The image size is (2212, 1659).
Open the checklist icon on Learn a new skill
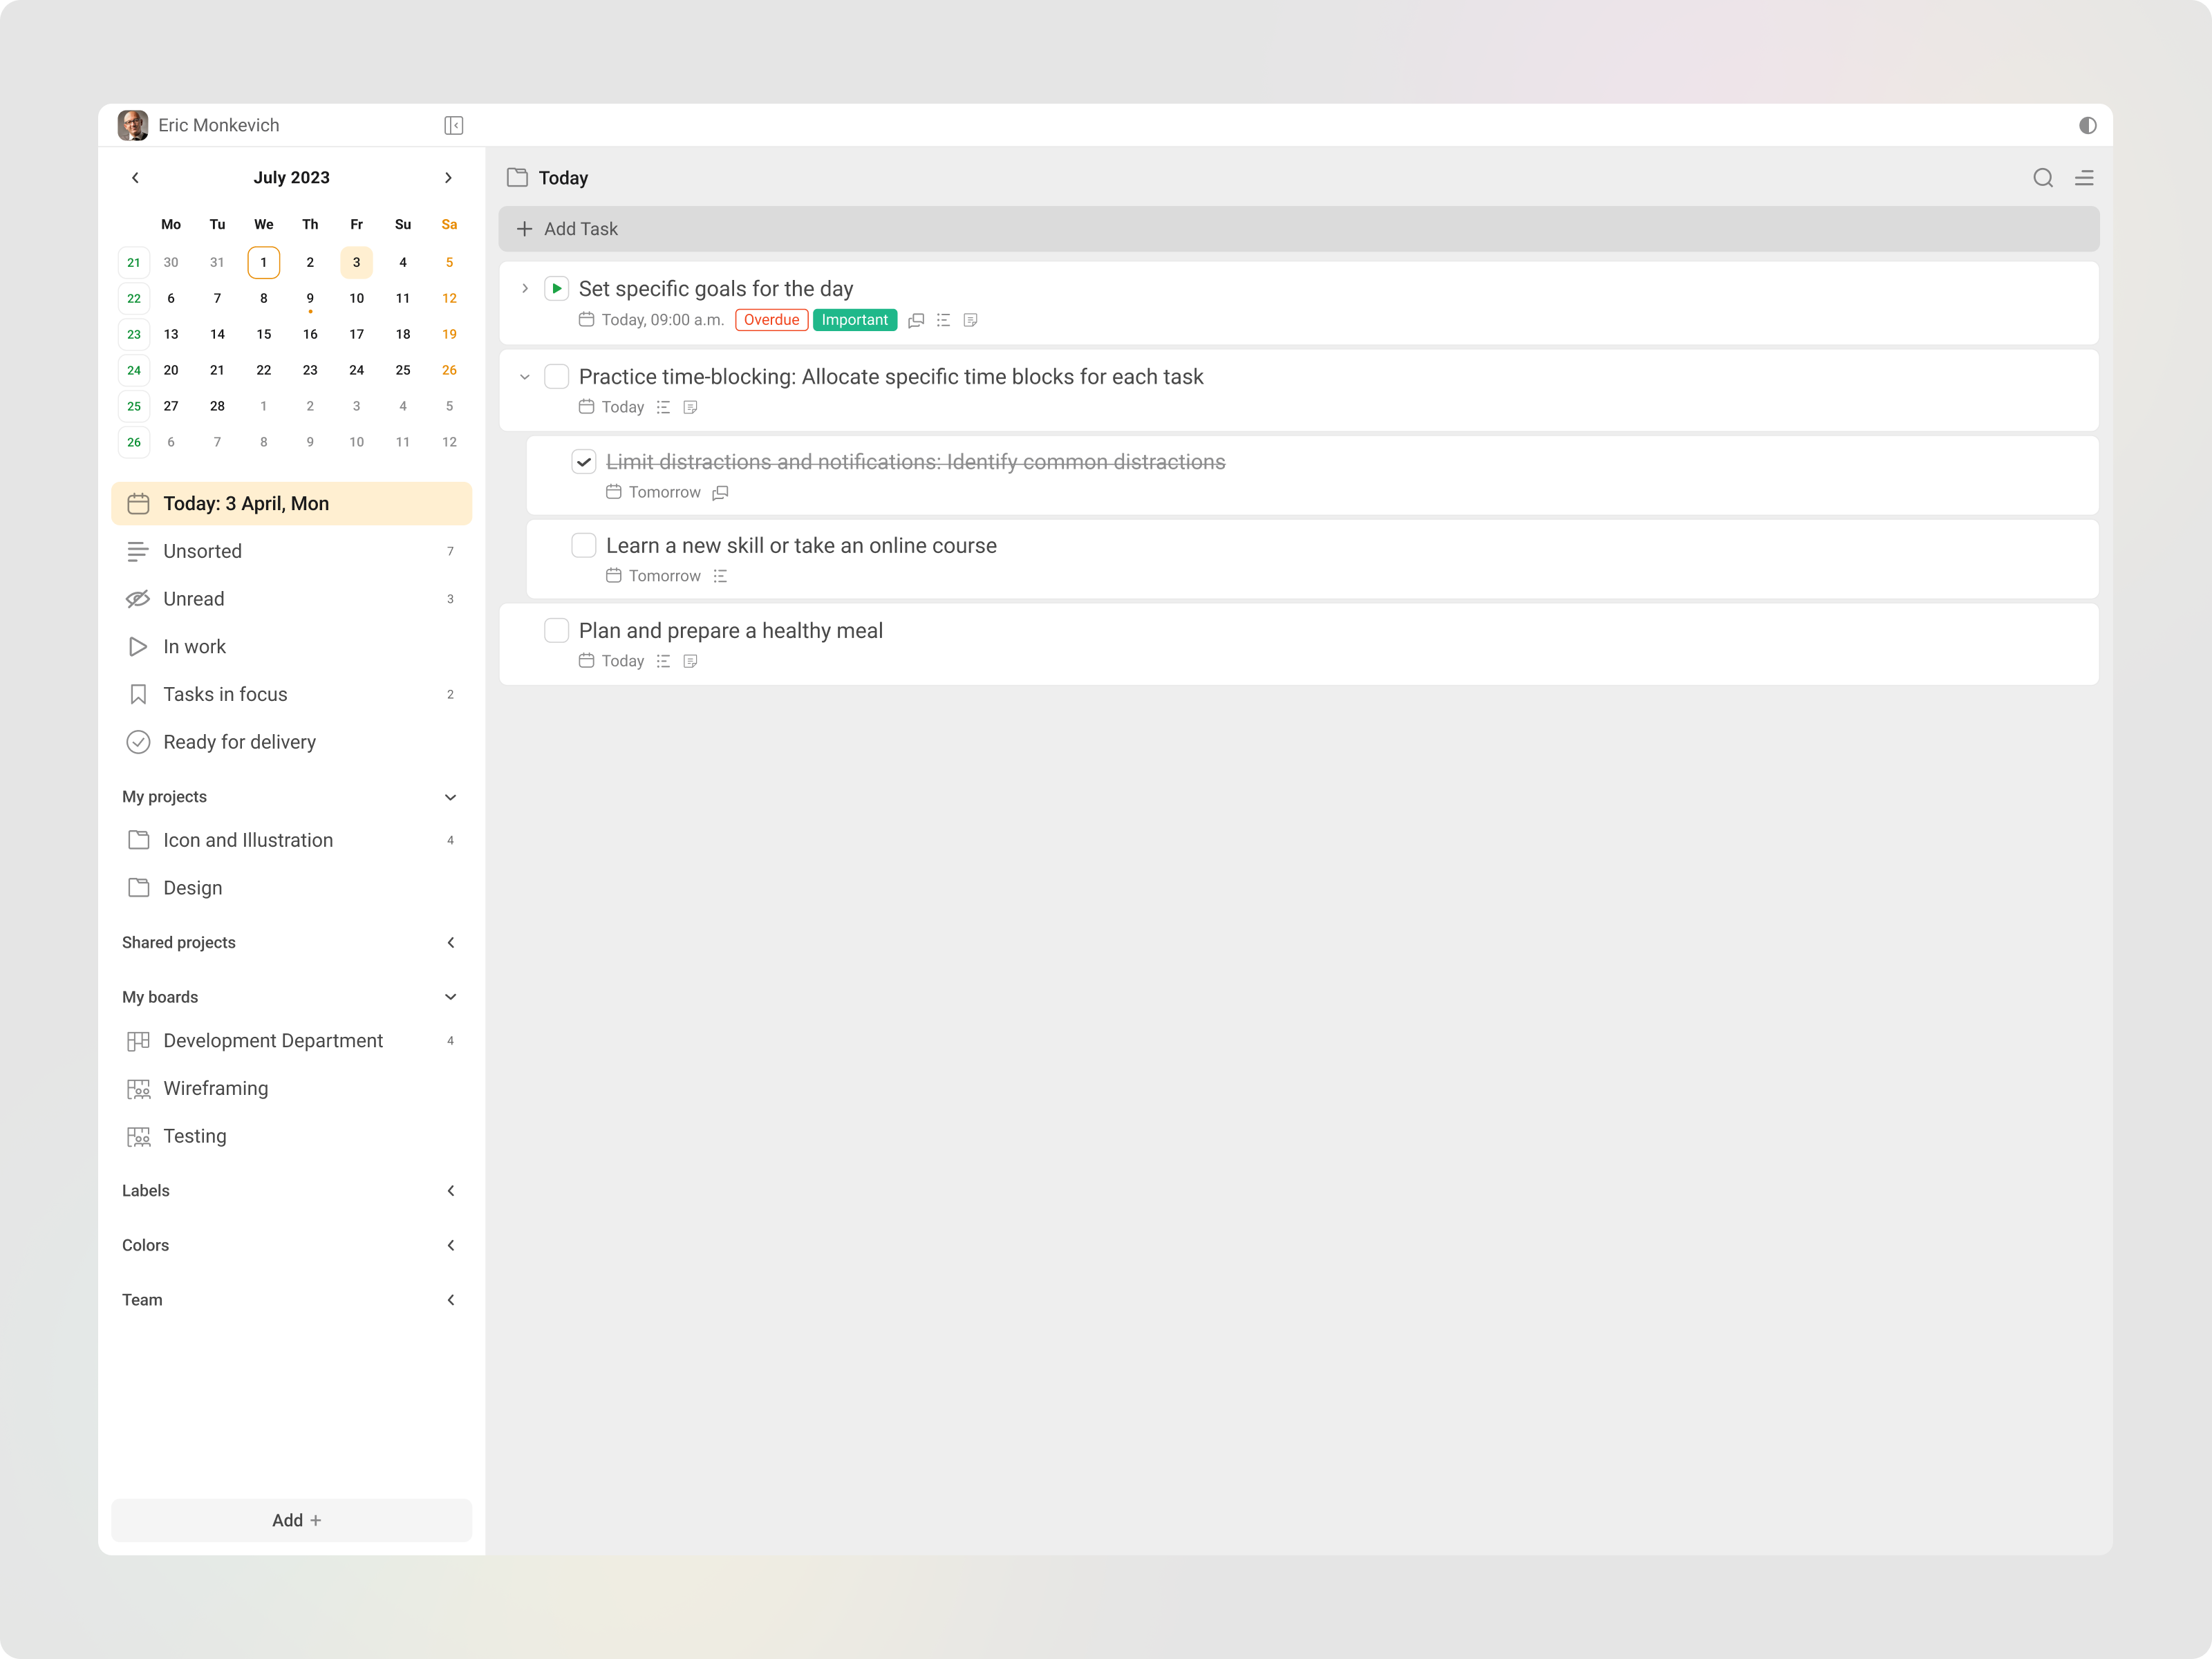(719, 576)
